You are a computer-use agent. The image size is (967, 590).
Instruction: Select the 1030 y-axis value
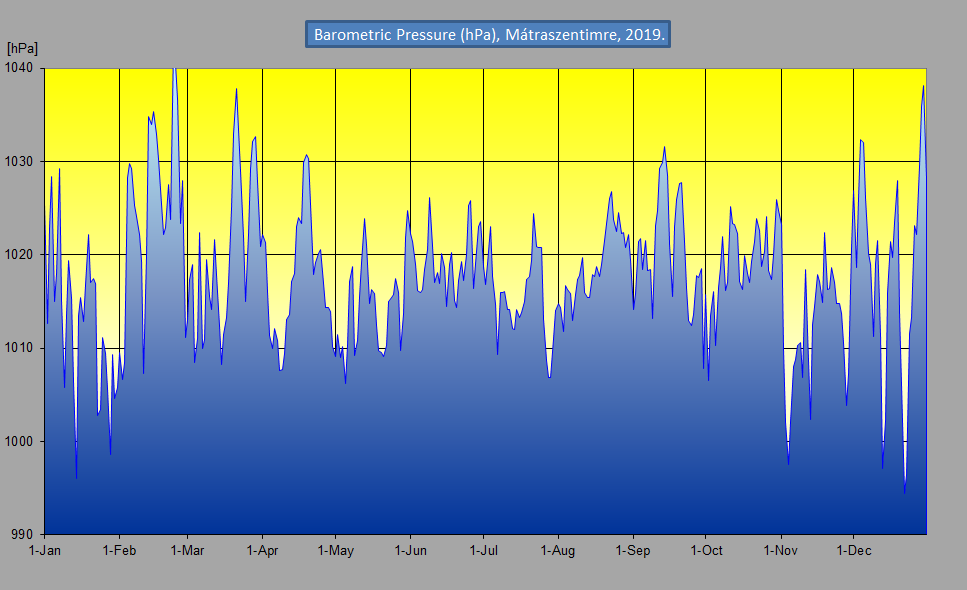pos(20,161)
